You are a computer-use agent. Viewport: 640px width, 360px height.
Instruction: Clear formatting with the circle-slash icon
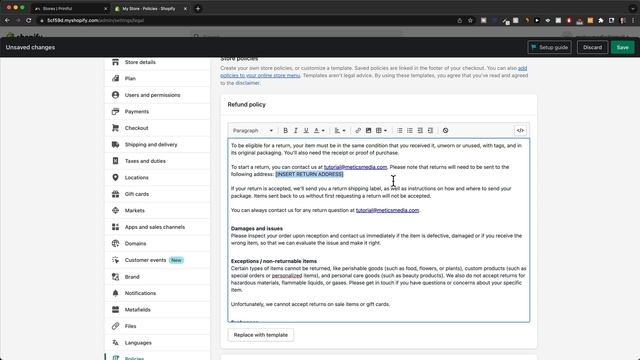(x=445, y=131)
